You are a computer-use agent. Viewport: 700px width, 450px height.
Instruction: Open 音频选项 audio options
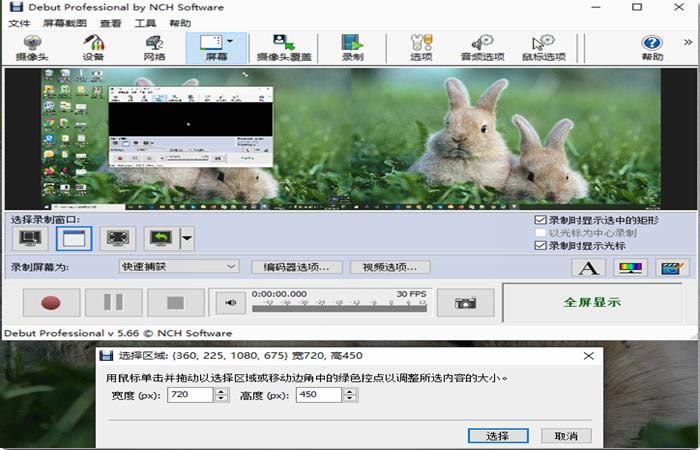point(482,48)
